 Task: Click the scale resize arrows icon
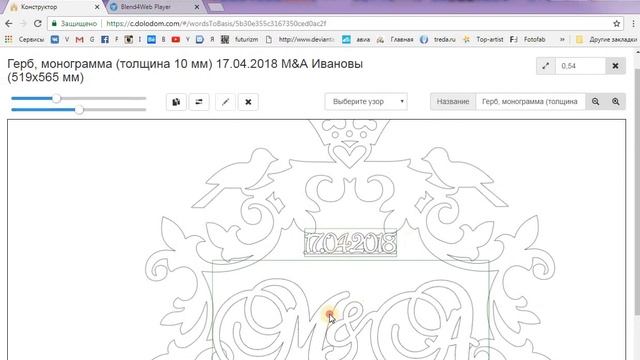click(546, 66)
